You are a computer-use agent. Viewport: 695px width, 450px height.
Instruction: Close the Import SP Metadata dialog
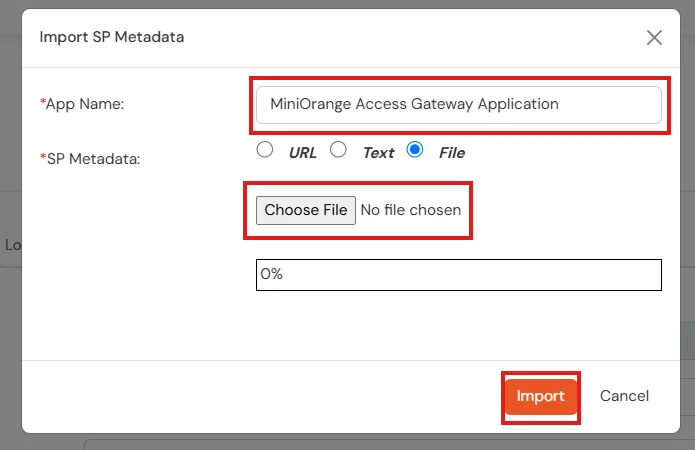(x=654, y=38)
